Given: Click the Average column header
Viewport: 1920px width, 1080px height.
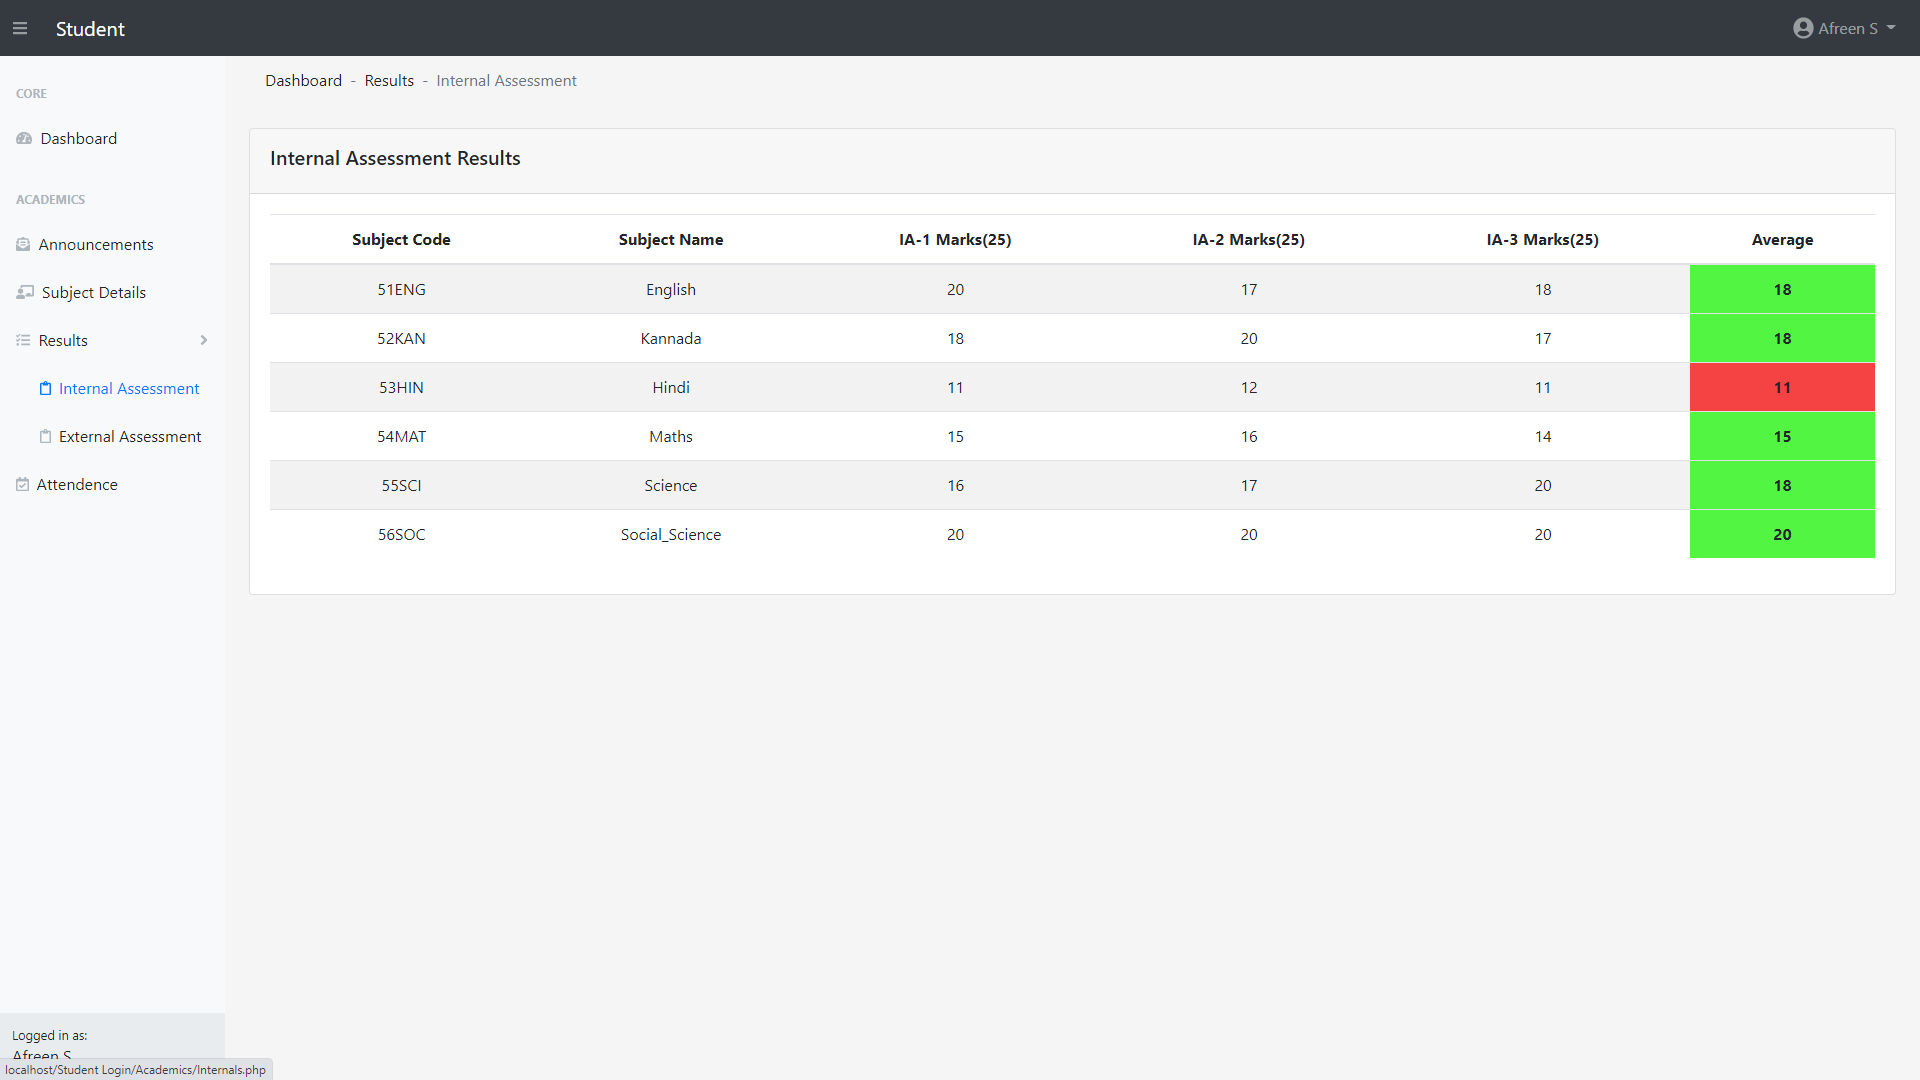Looking at the screenshot, I should point(1782,240).
